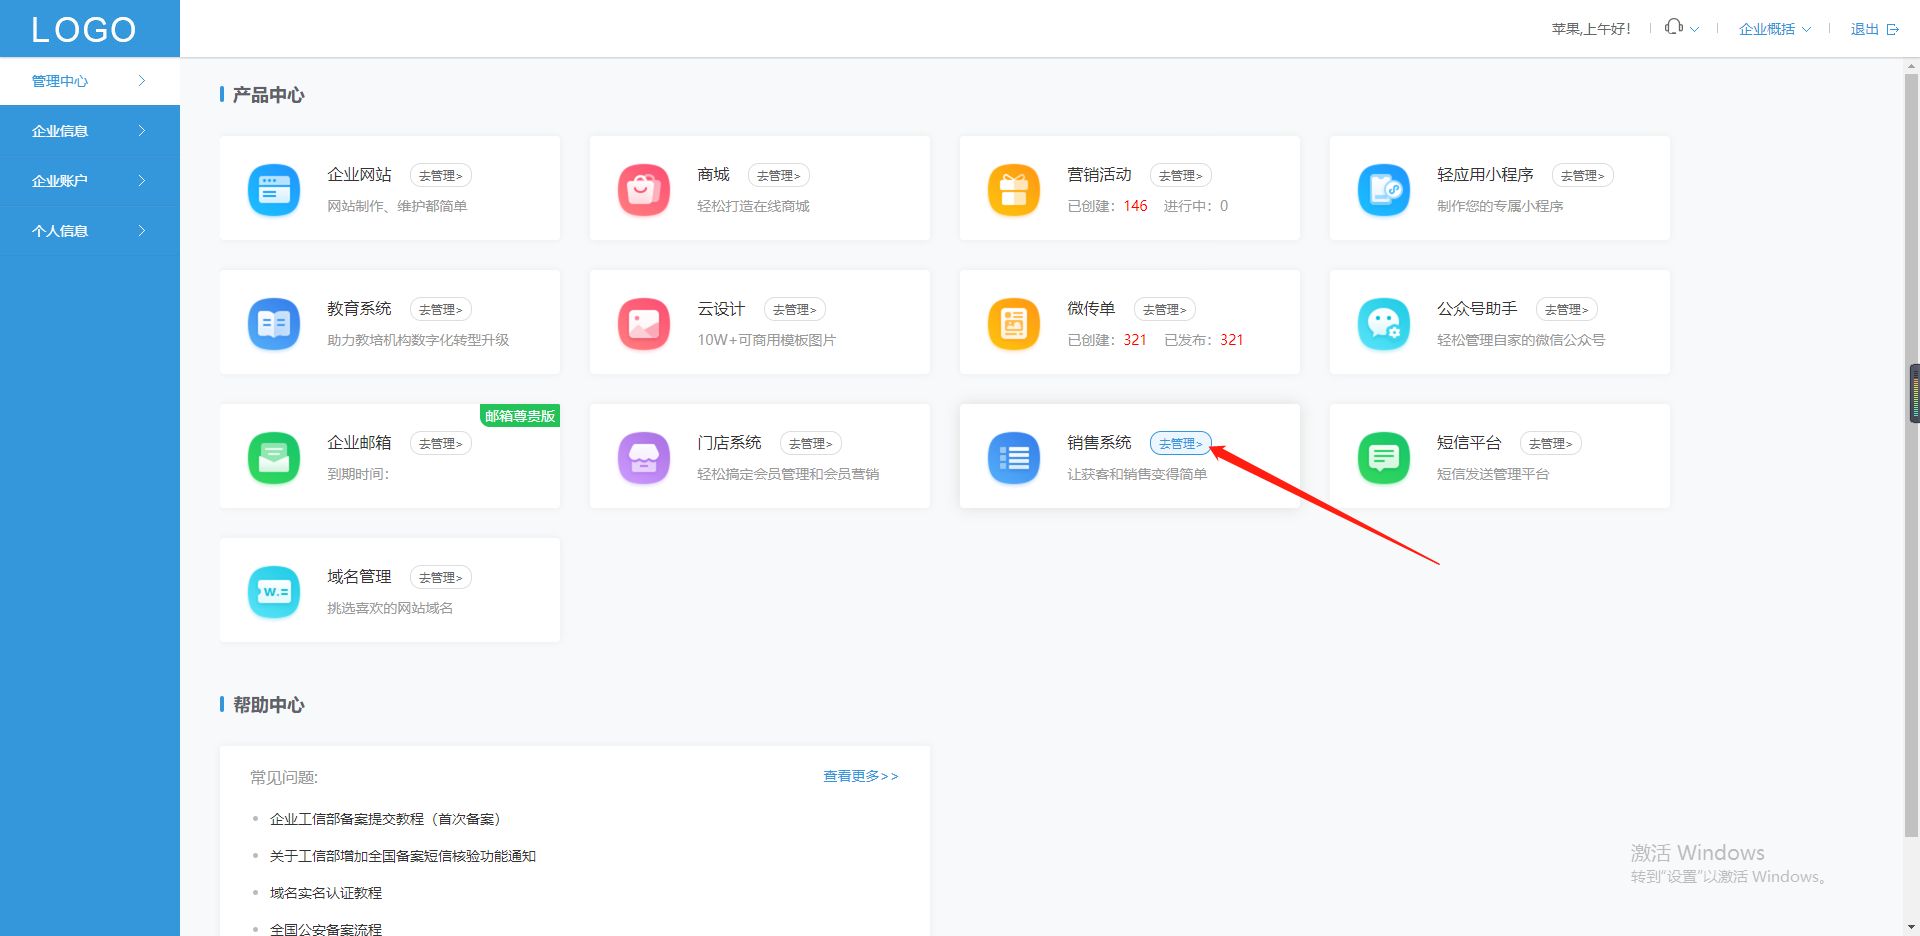Viewport: 1920px width, 936px height.
Task: Click the 门店系统 storefront icon
Action: [x=644, y=457]
